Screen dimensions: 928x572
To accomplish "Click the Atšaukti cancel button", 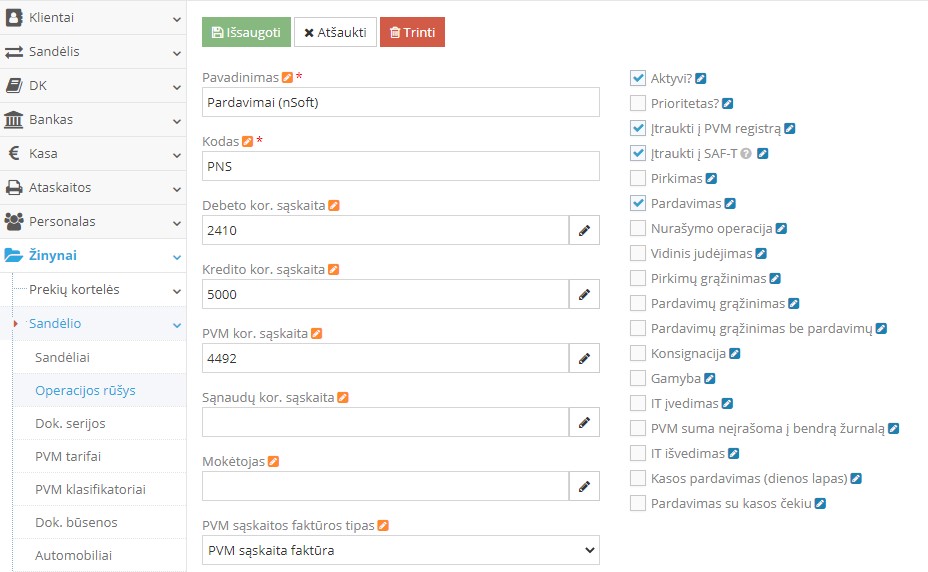I will [335, 32].
